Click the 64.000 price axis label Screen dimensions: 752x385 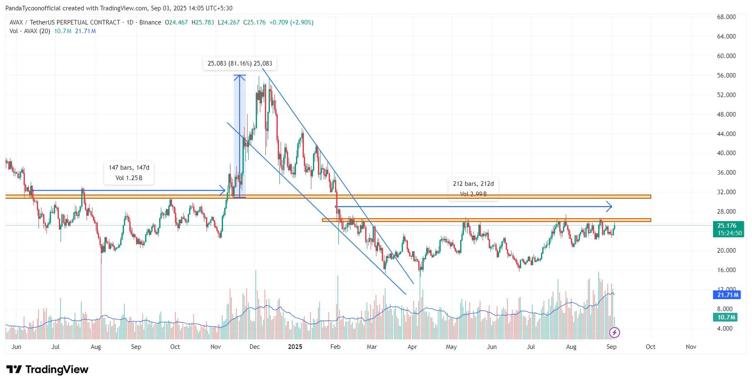[726, 36]
